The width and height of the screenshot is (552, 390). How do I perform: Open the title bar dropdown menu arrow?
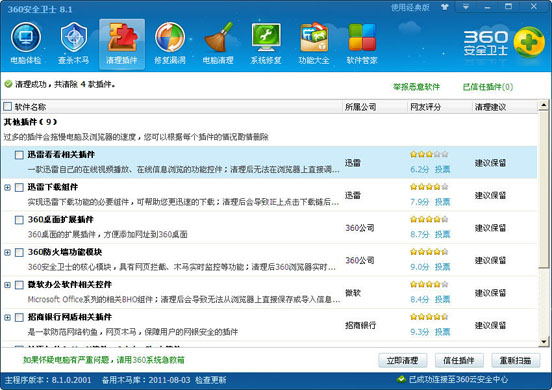coord(465,7)
